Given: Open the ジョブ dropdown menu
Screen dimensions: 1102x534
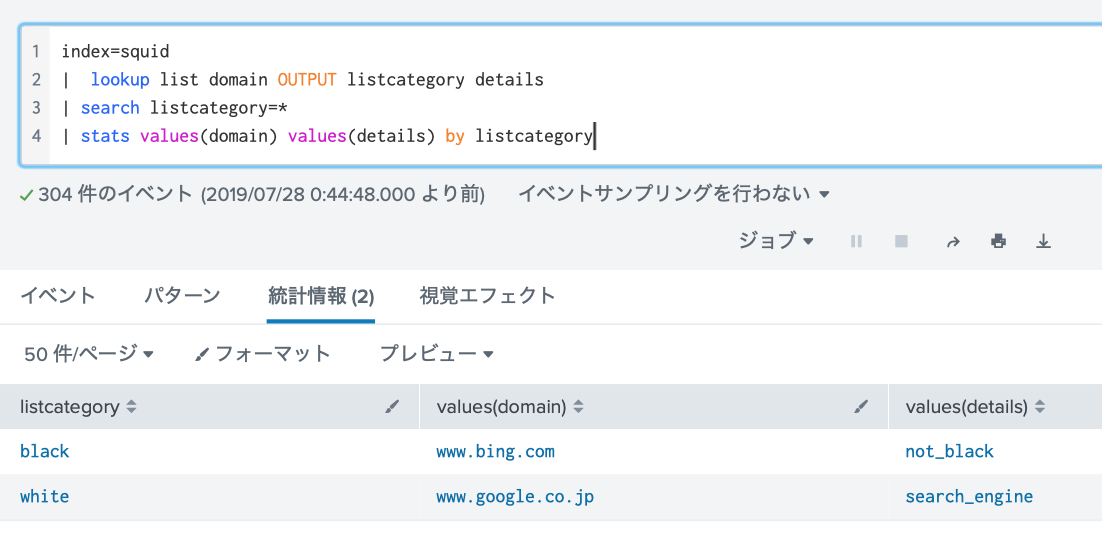Looking at the screenshot, I should coord(775,241).
